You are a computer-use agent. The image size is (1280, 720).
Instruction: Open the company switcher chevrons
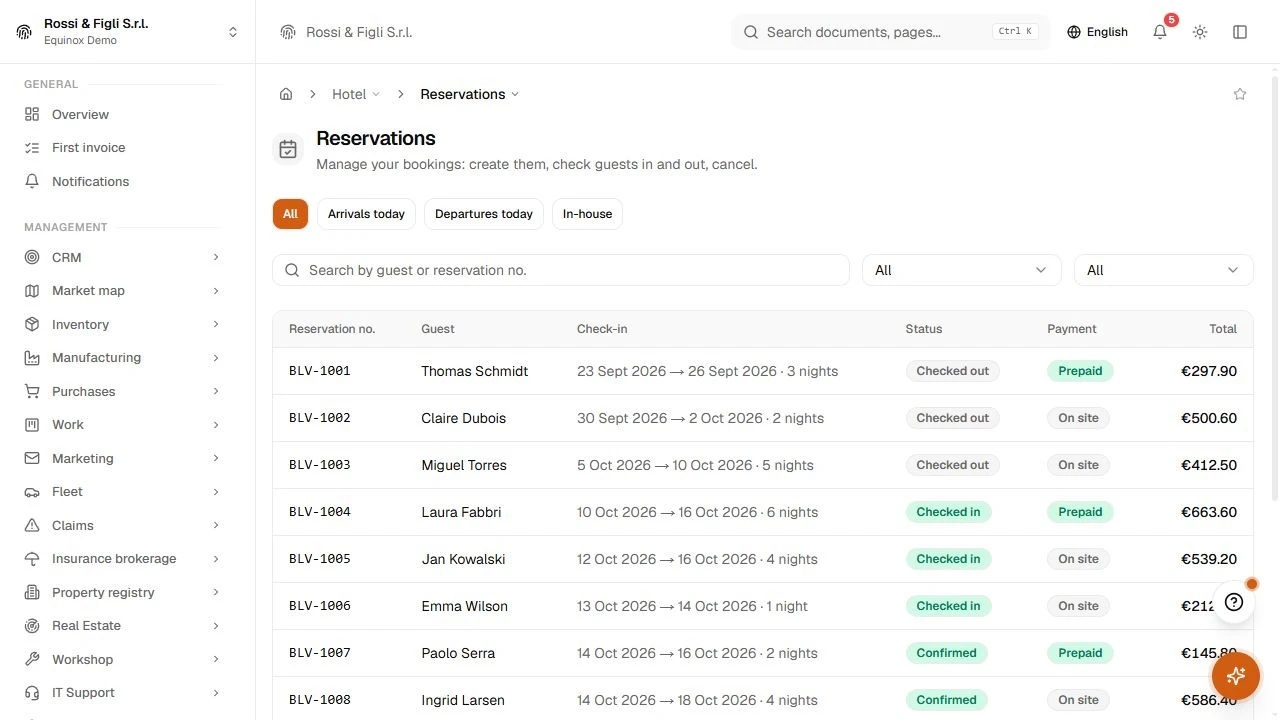pos(233,32)
